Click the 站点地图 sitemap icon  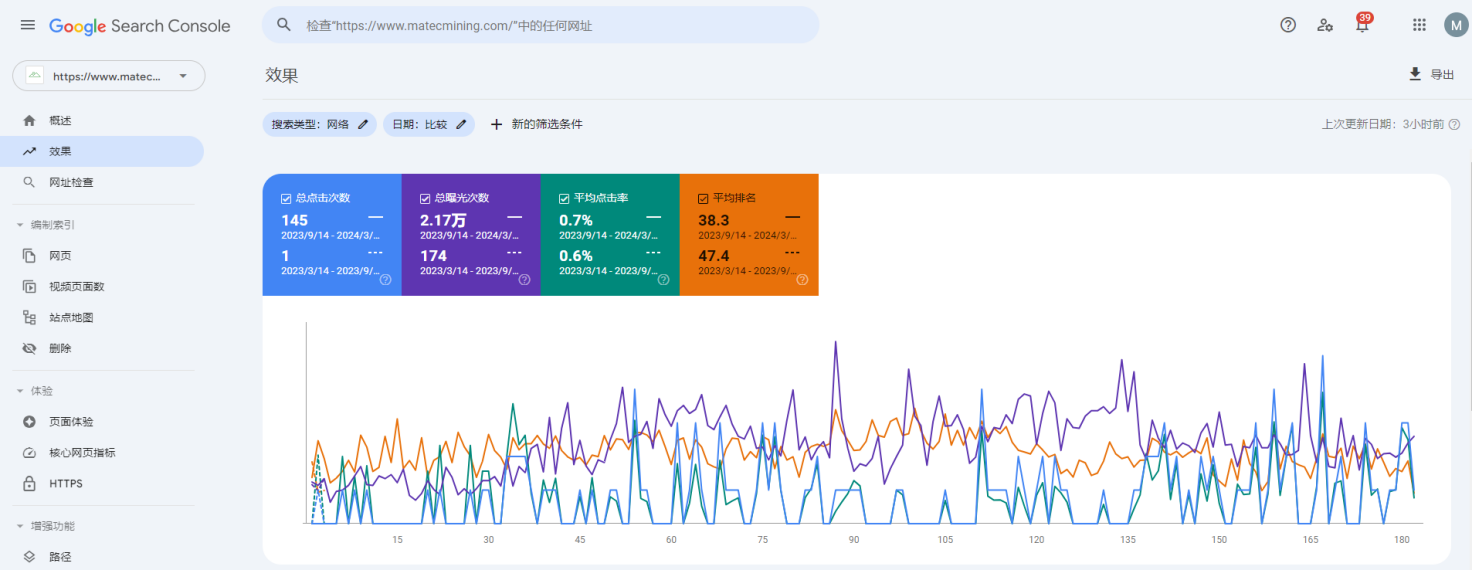(x=29, y=317)
